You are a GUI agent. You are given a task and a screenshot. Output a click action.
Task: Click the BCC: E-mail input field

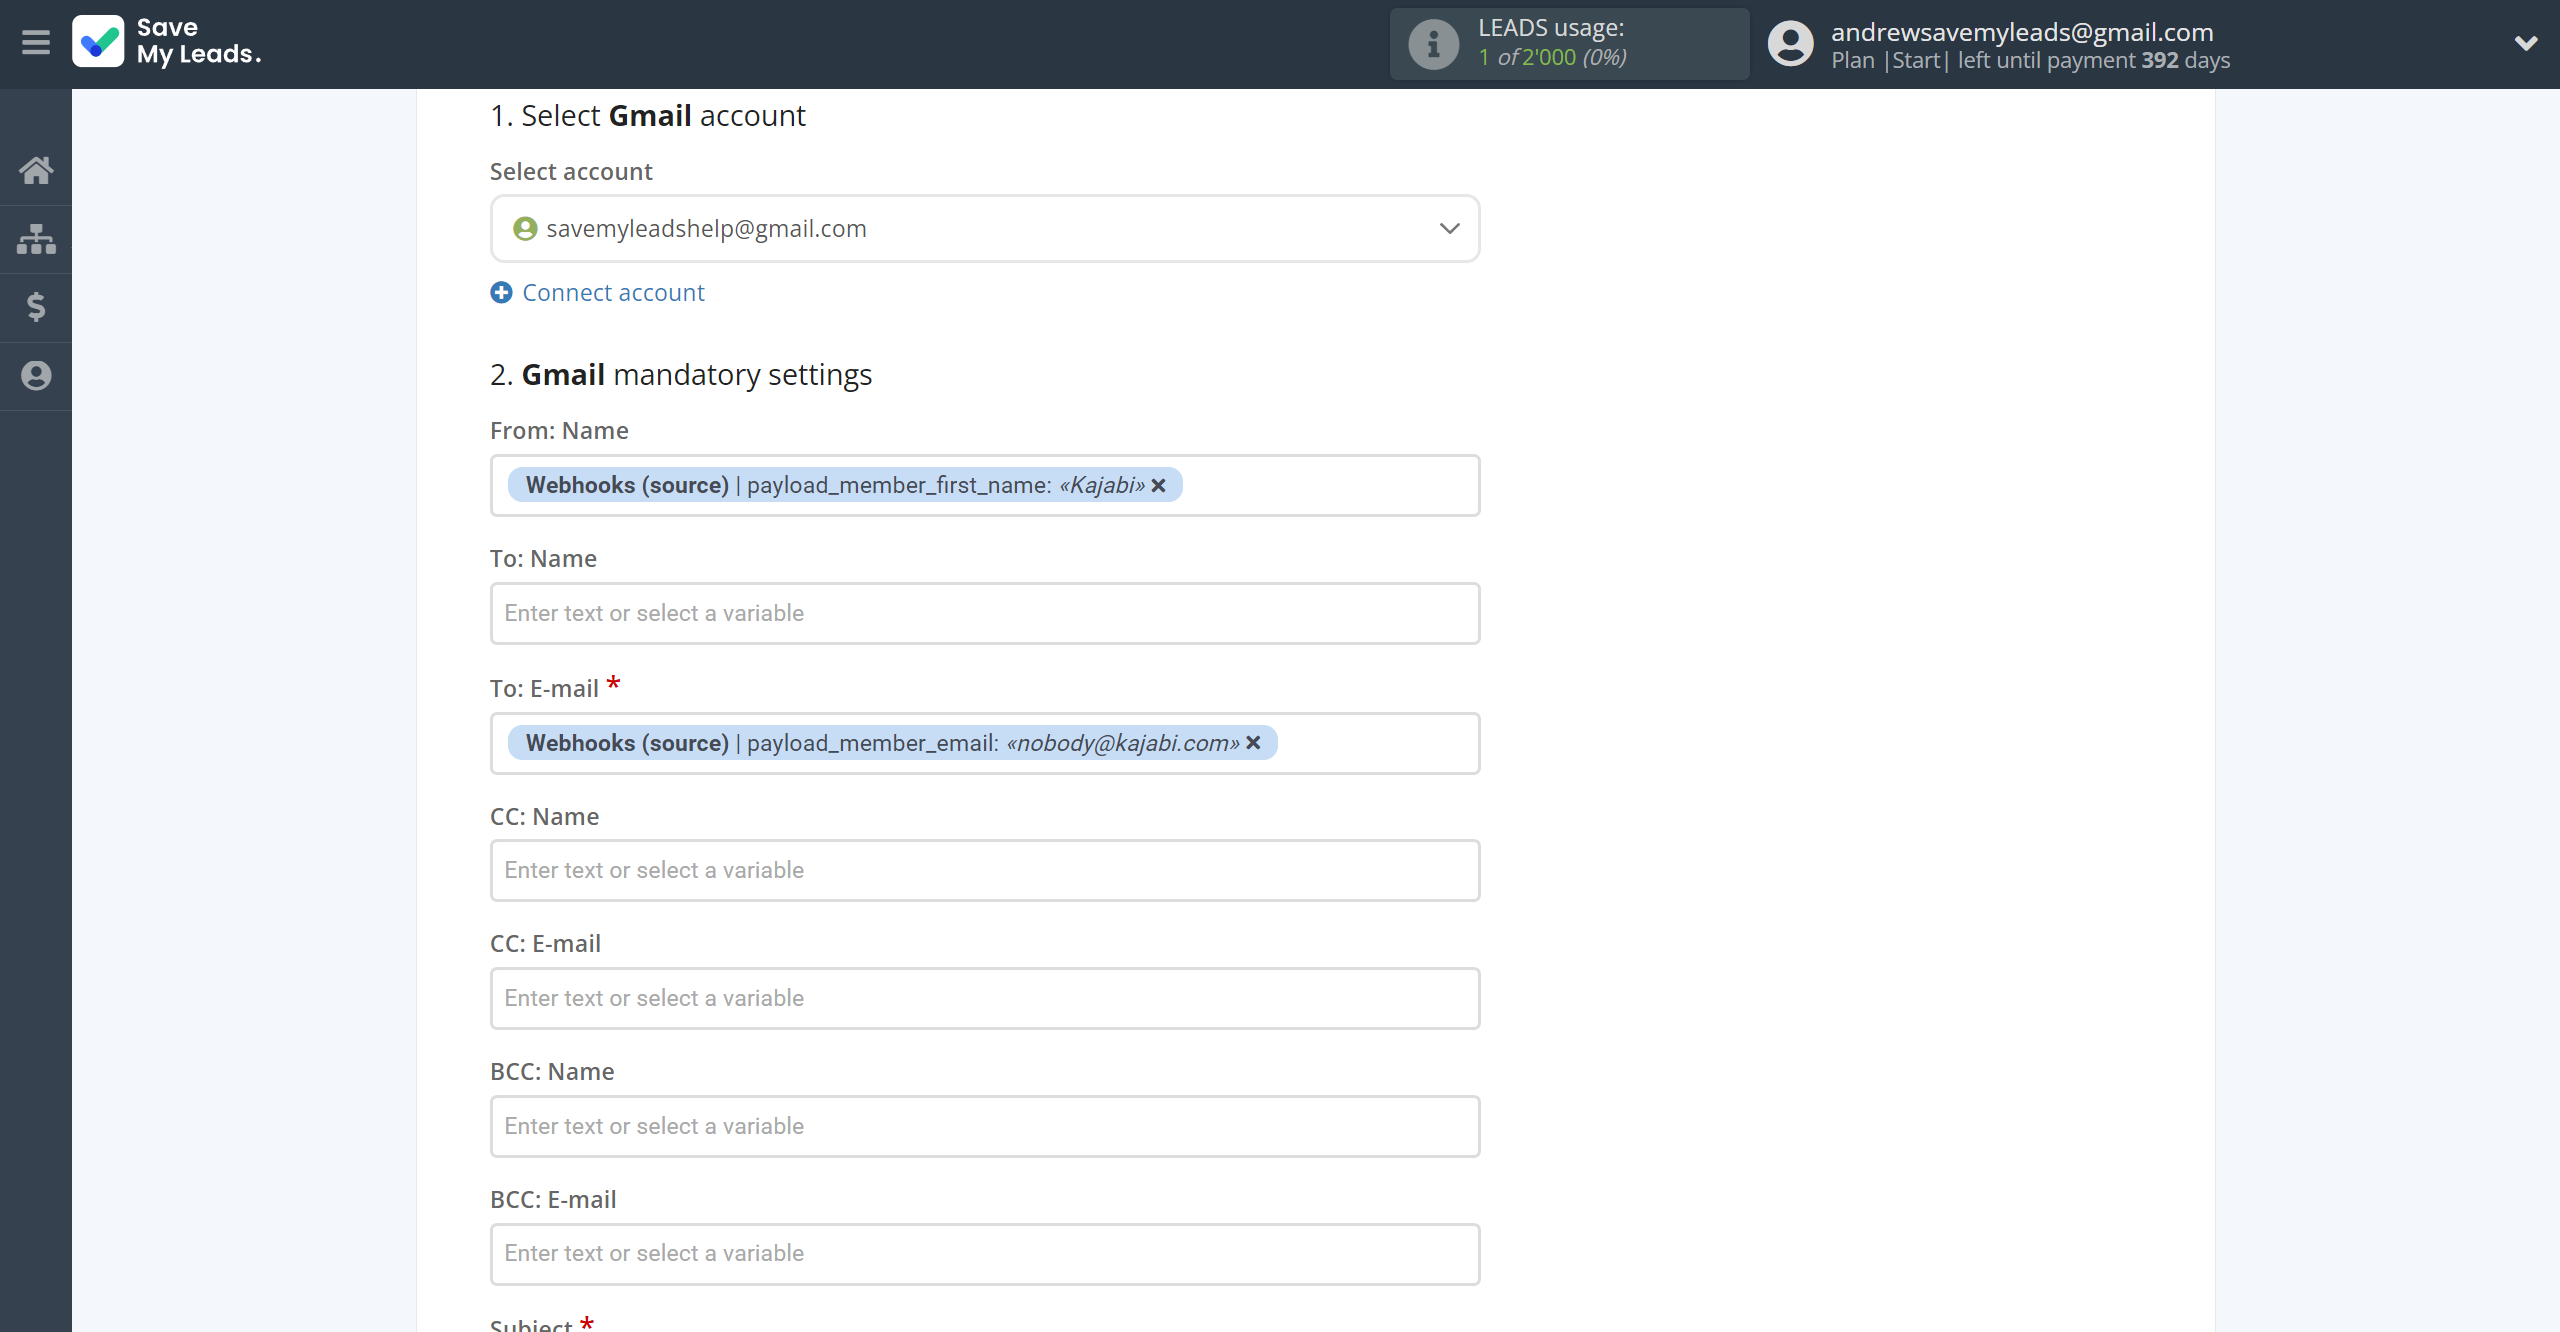[985, 1254]
